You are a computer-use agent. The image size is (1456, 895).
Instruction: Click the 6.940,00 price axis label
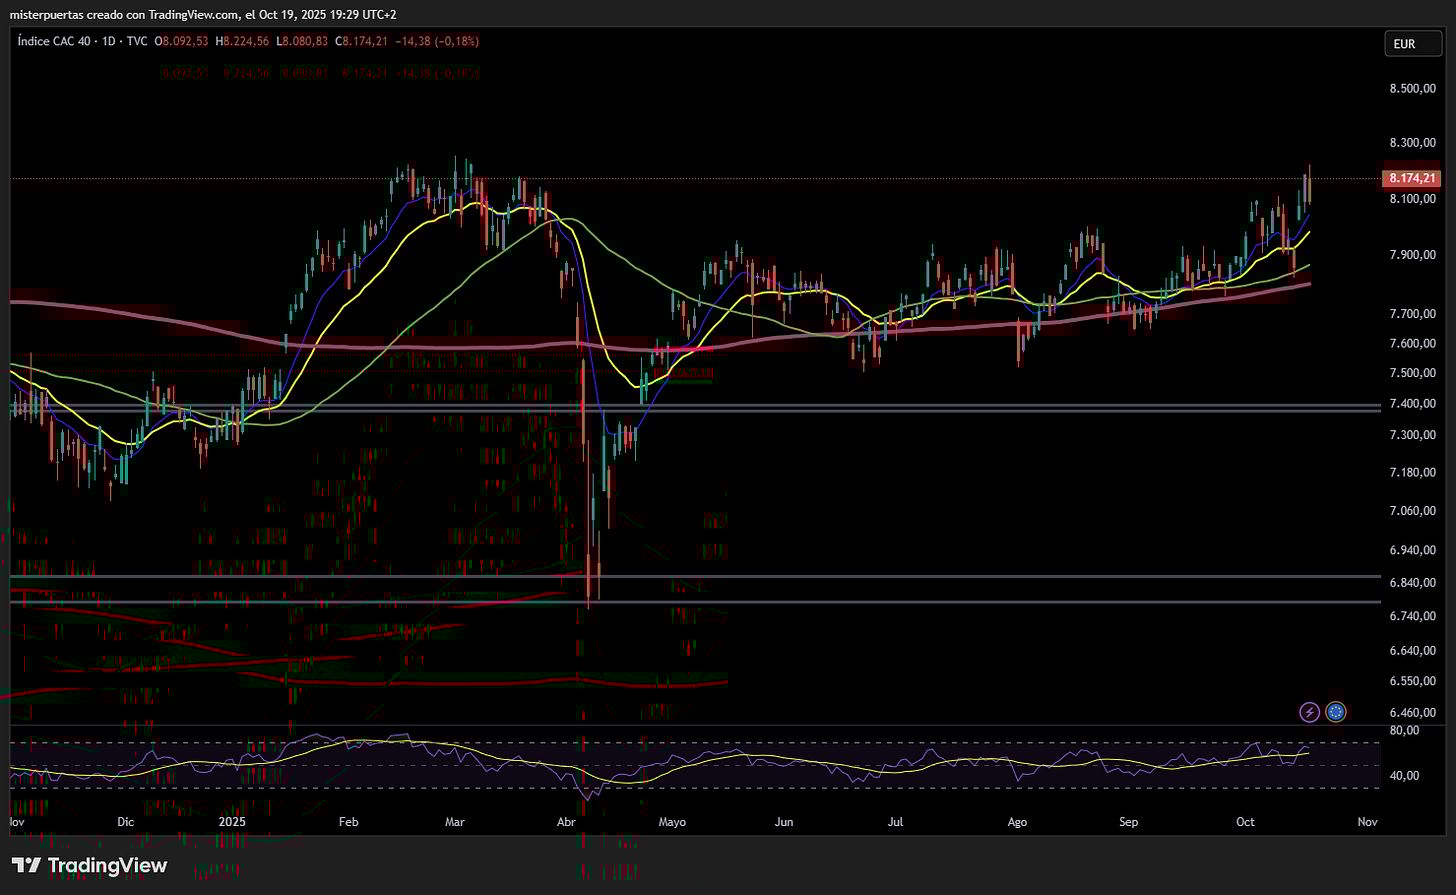tap(1411, 550)
